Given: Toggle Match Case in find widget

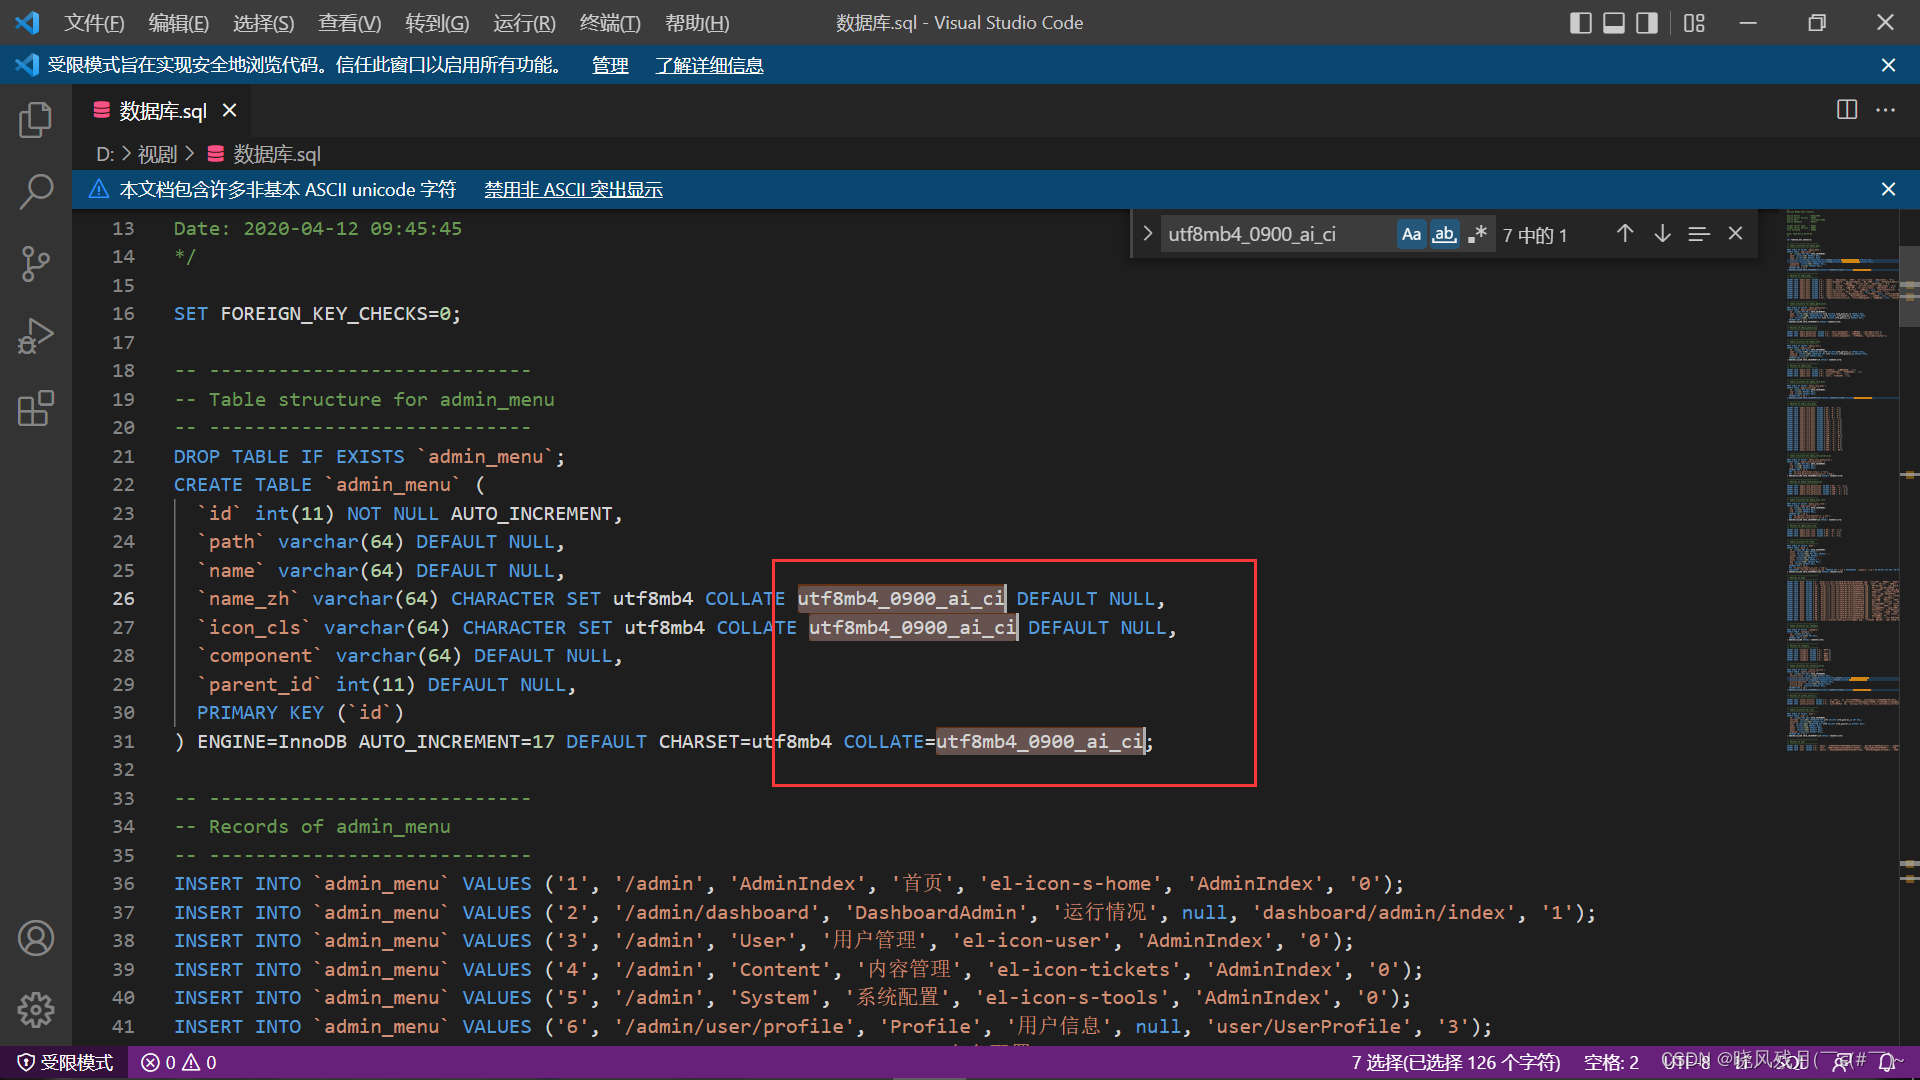Looking at the screenshot, I should tap(1411, 234).
